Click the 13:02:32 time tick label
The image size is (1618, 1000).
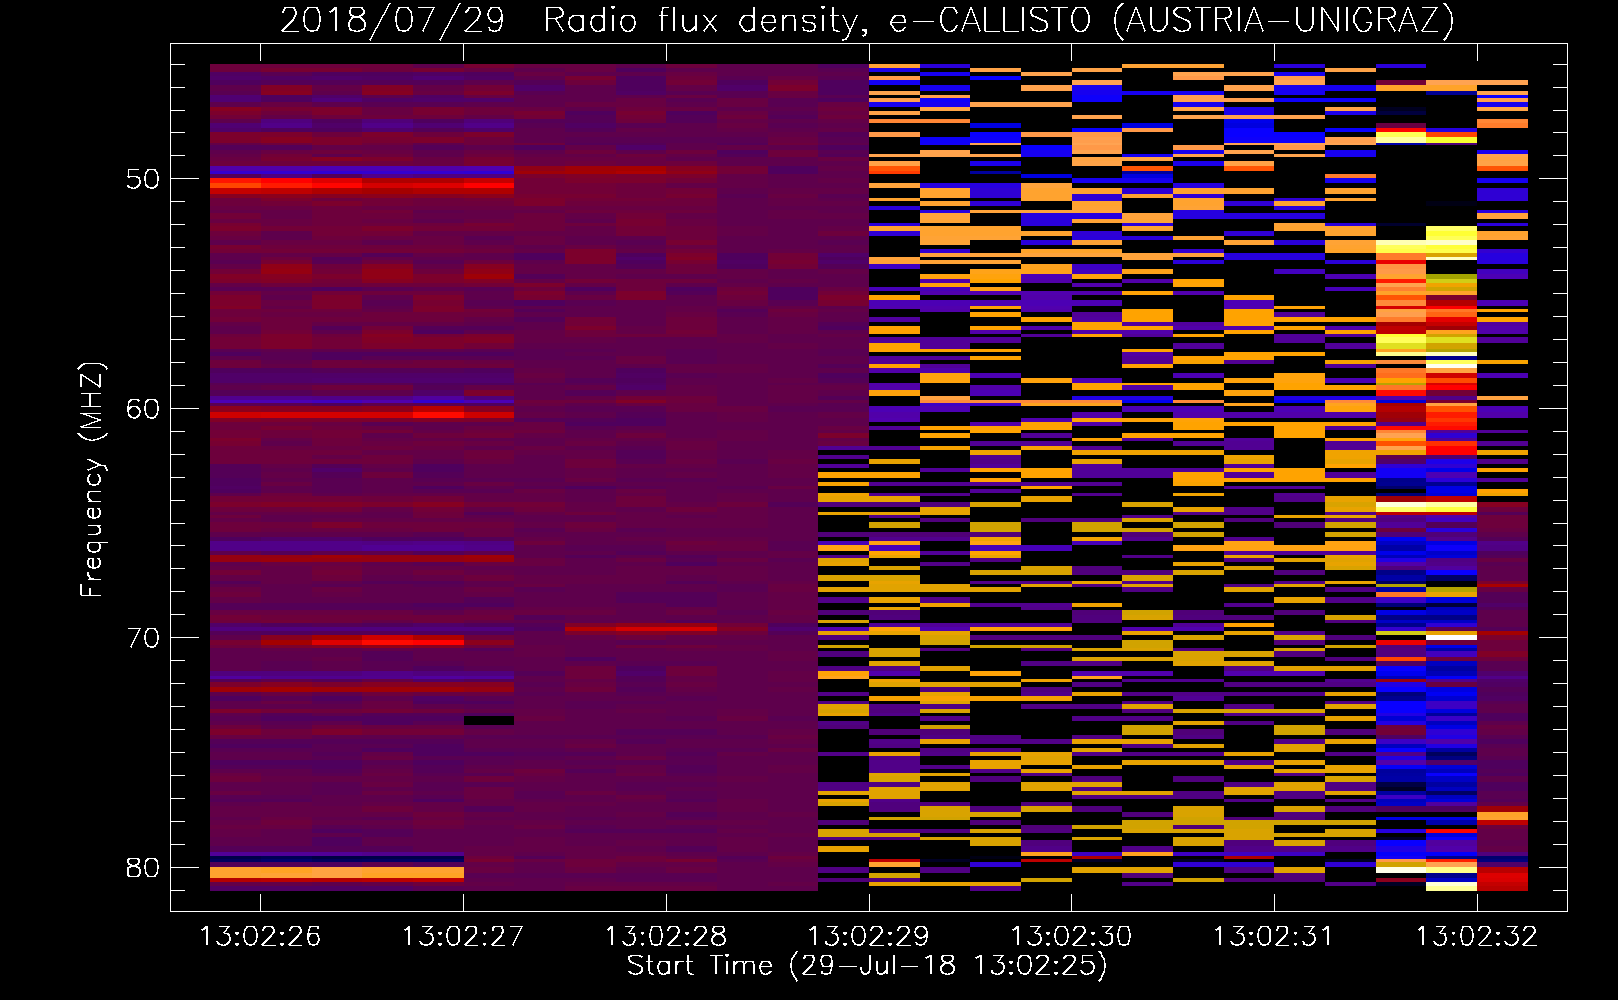(1477, 936)
